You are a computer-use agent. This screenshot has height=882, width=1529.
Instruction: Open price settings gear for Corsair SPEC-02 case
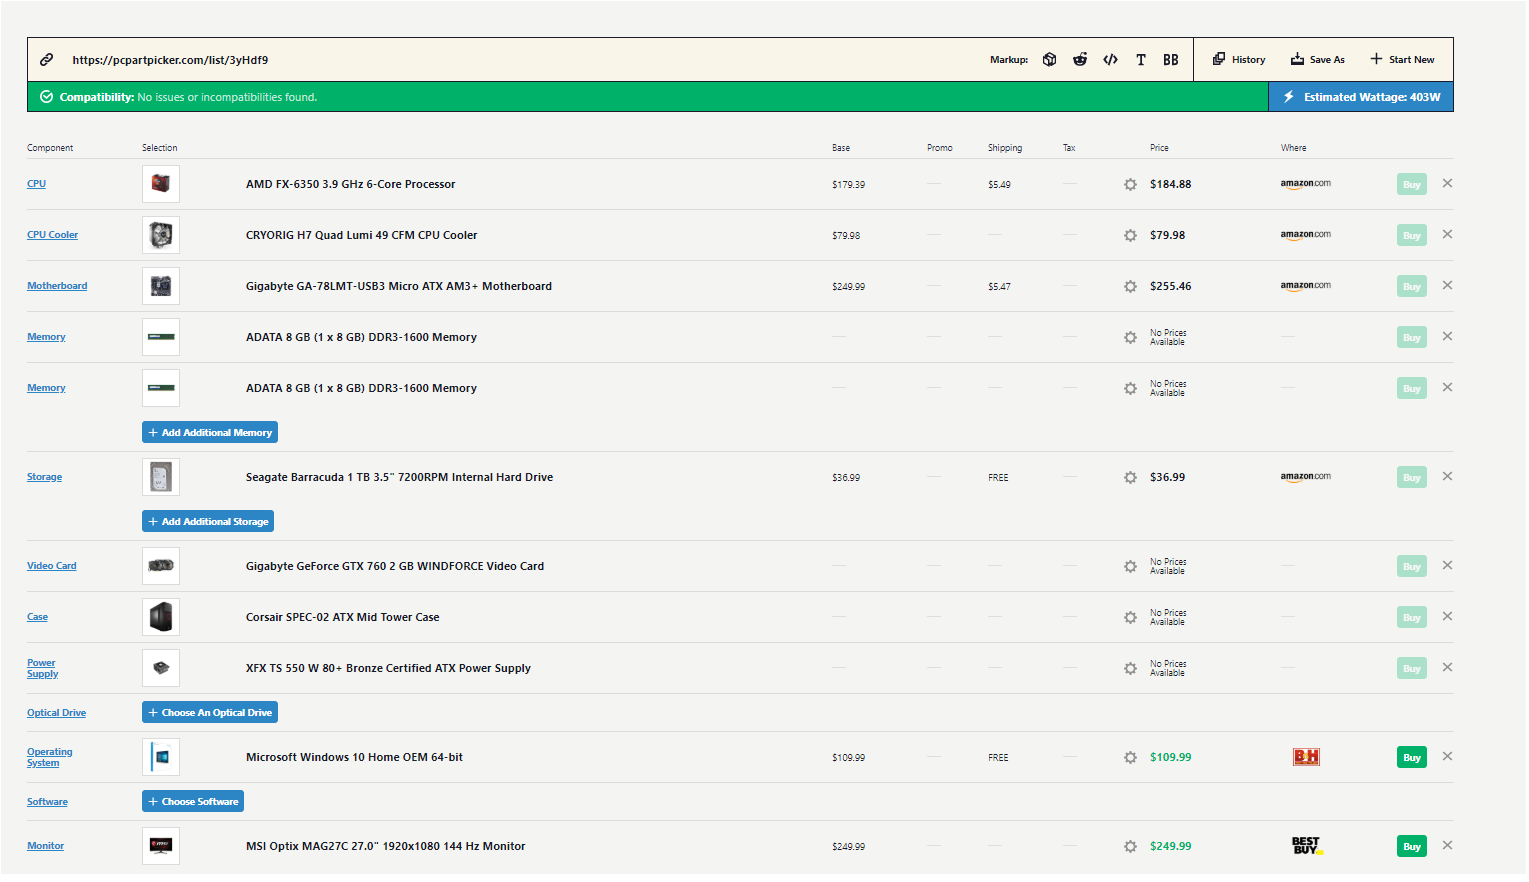(x=1130, y=618)
